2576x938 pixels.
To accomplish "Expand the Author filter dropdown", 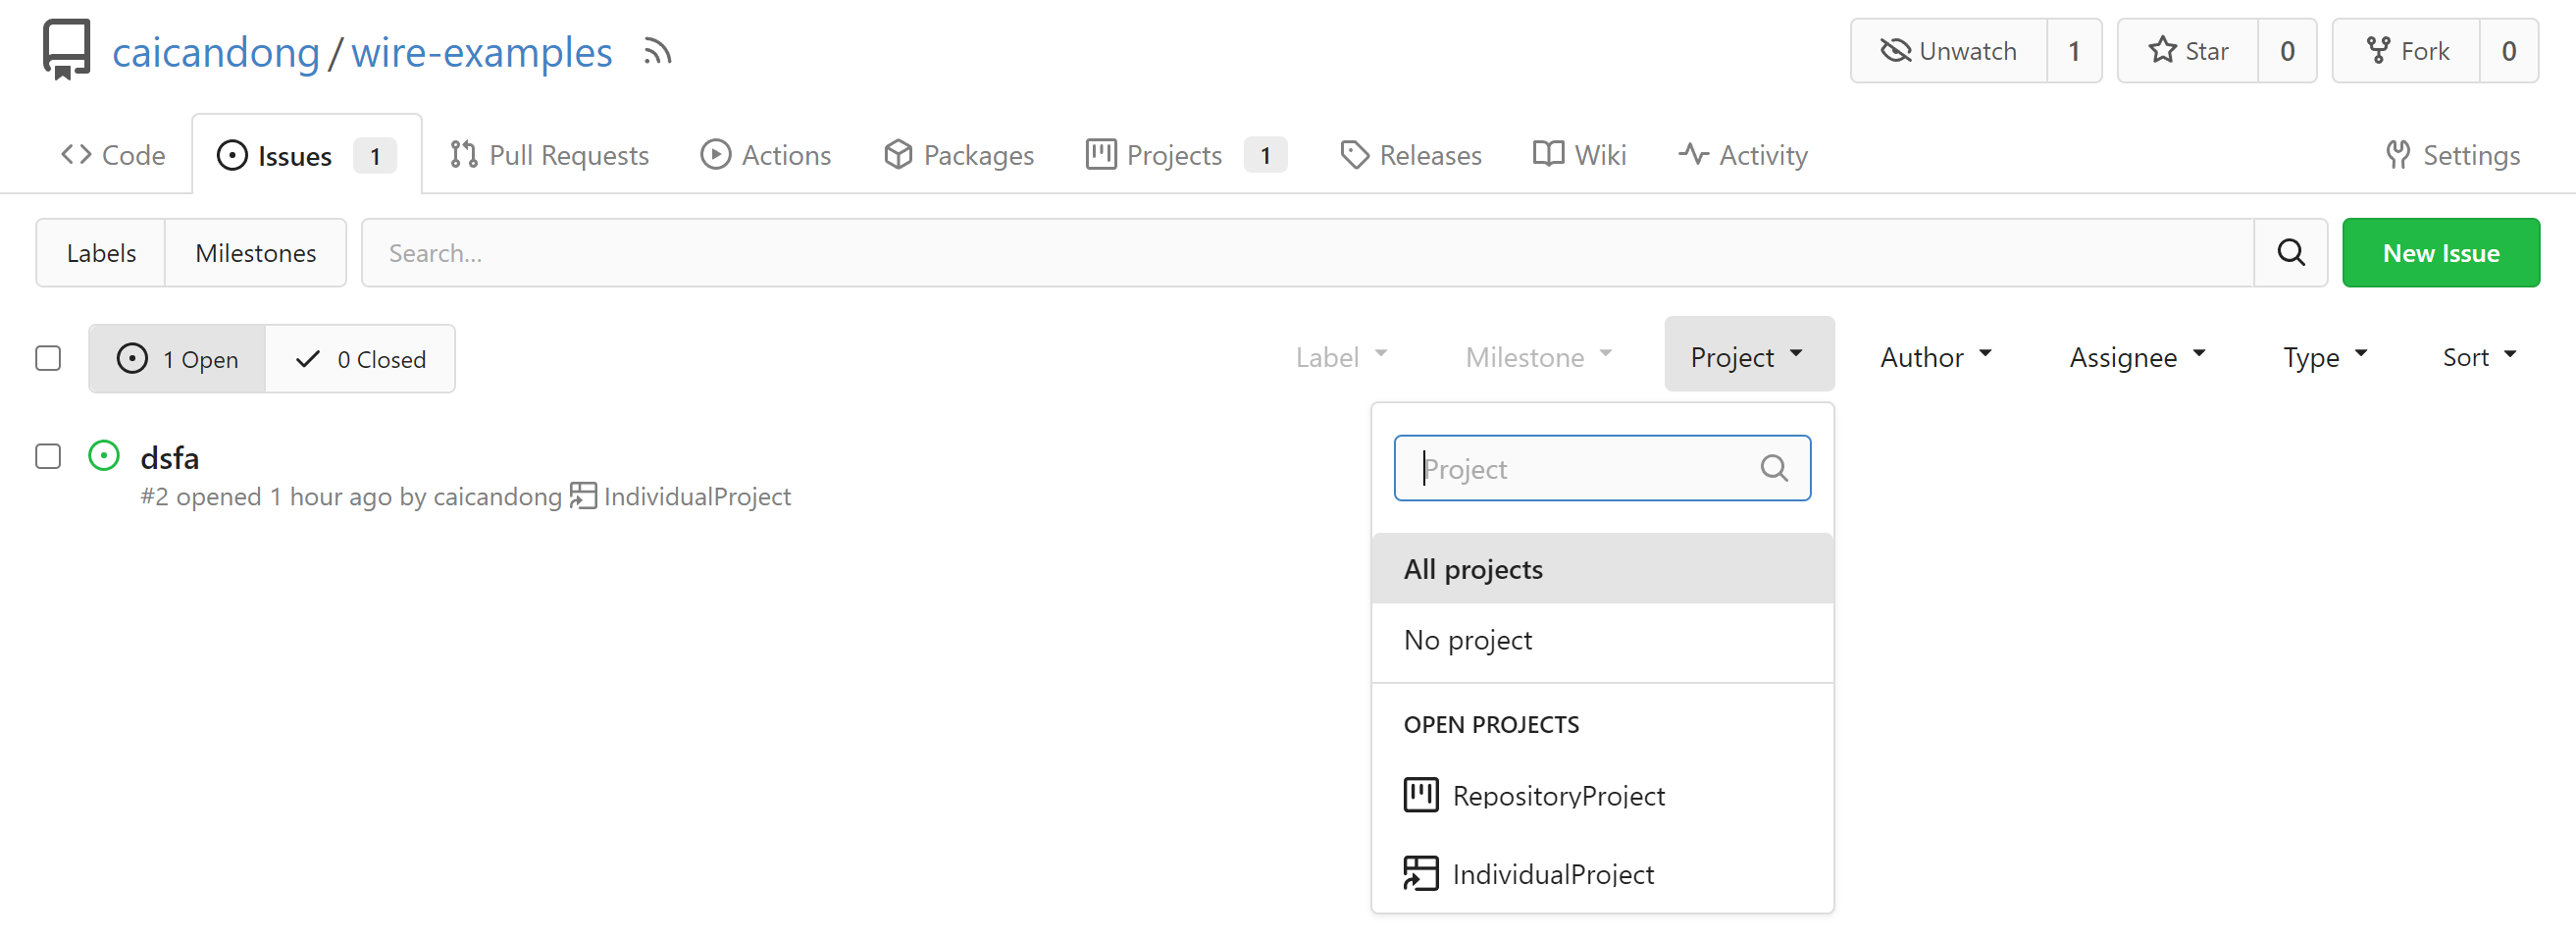I will pyautogui.click(x=1935, y=357).
